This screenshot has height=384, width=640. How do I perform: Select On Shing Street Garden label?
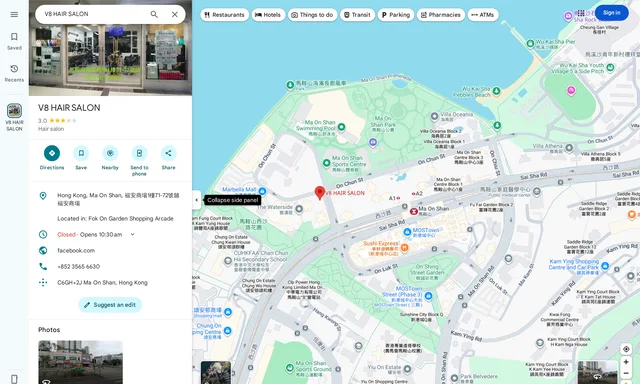coord(427,272)
